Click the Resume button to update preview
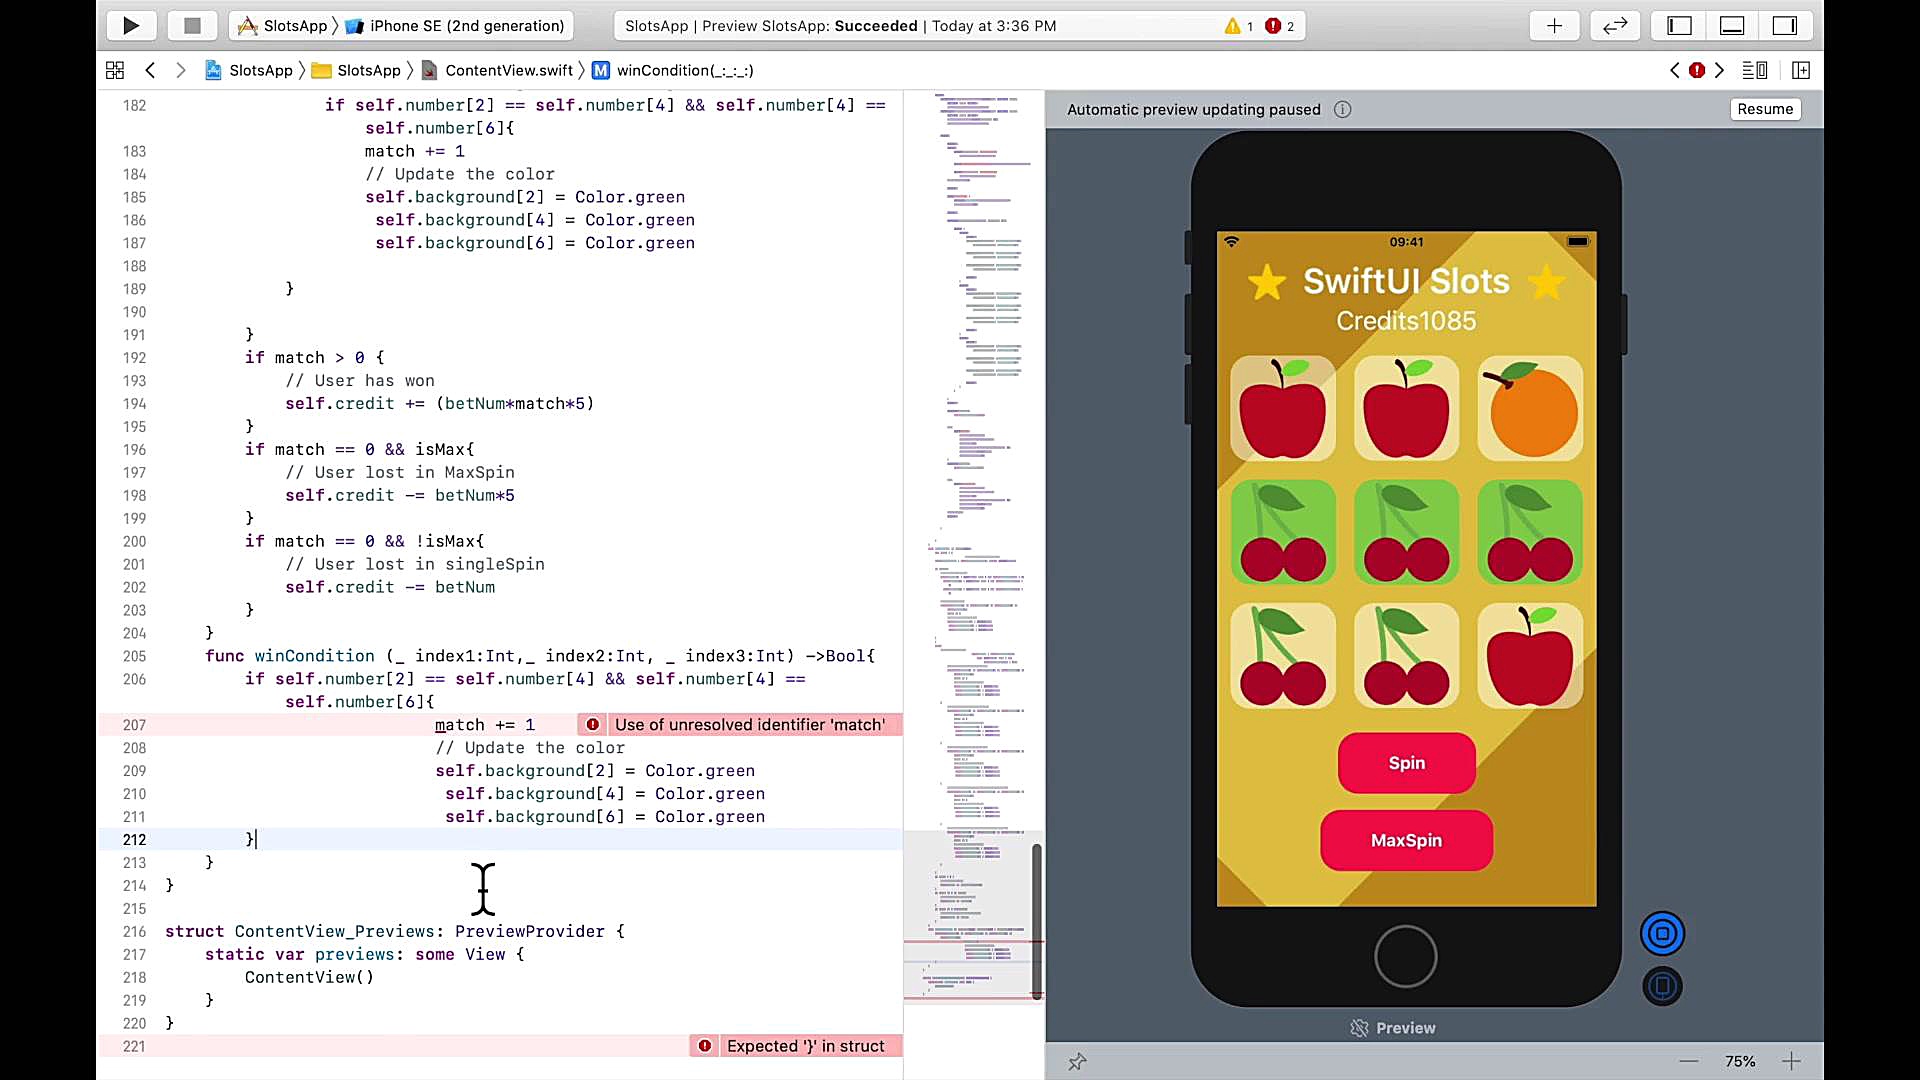Screen dimensions: 1920x1080 1764,109
